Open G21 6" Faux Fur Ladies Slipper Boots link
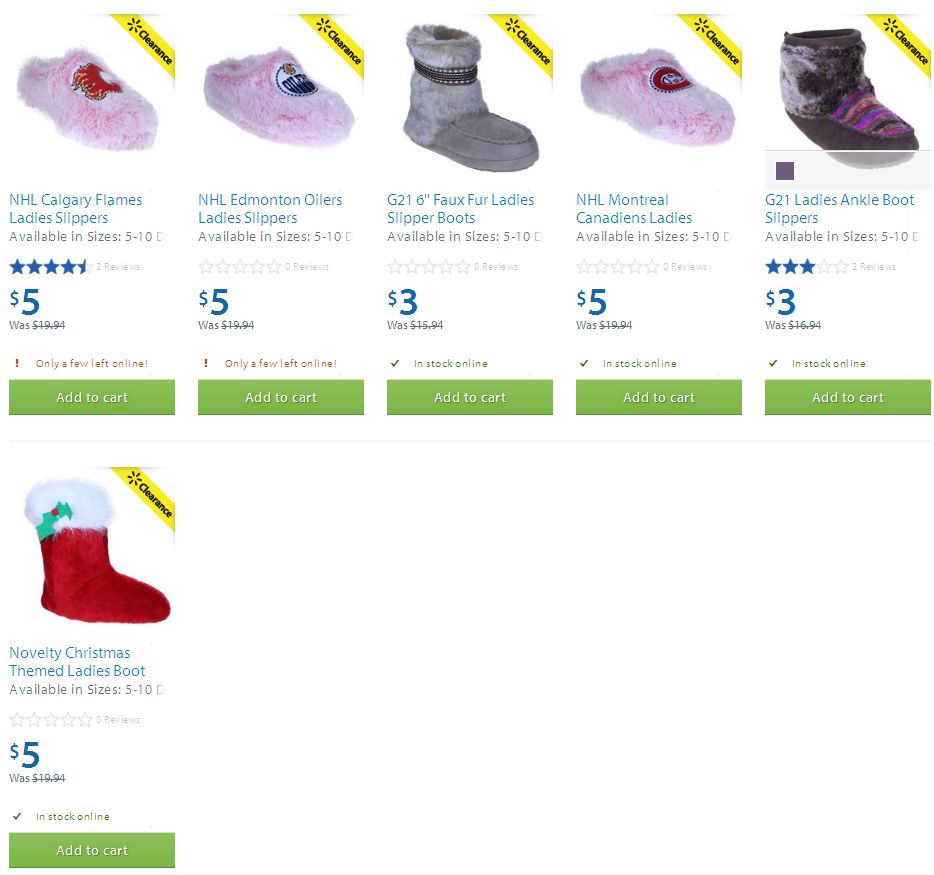Screen dimensions: 934x875 point(460,208)
